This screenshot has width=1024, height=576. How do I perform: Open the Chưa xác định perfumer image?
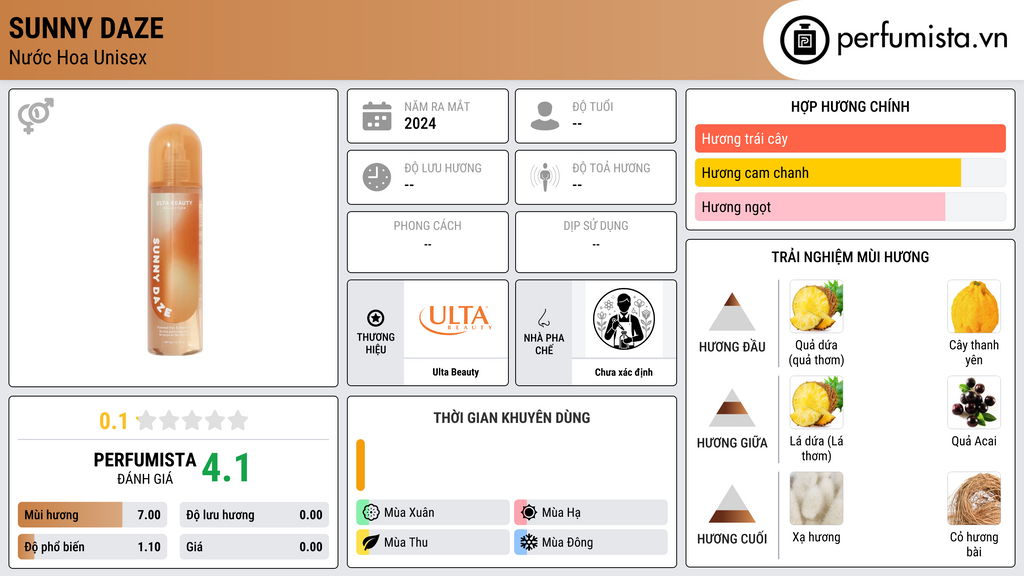(x=624, y=319)
